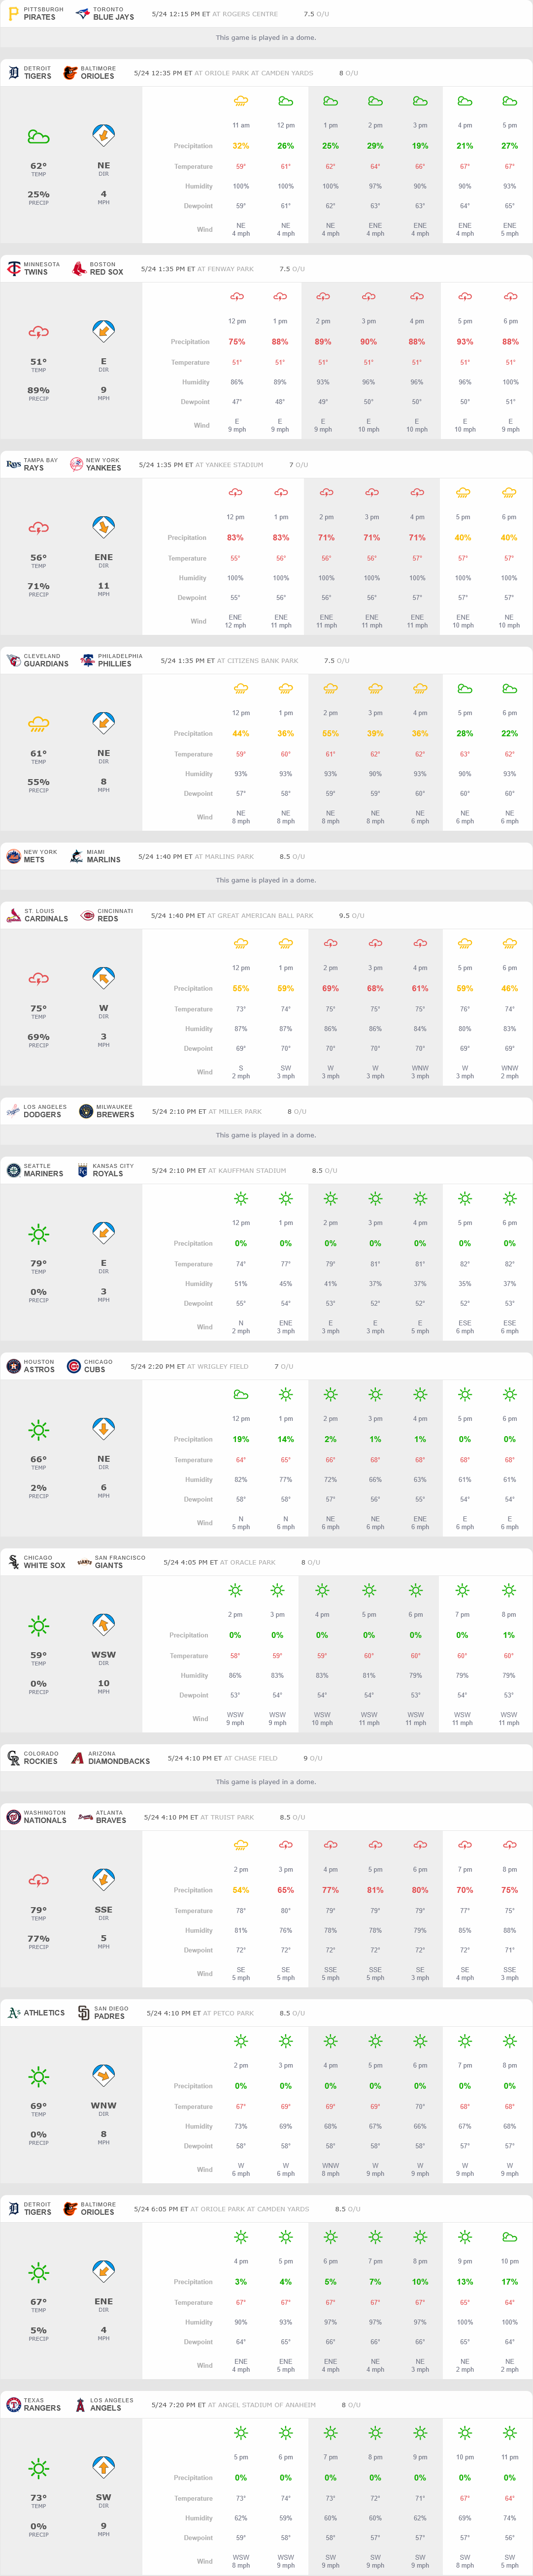Click the PADRES team name
This screenshot has width=533, height=2576.
[110, 2017]
